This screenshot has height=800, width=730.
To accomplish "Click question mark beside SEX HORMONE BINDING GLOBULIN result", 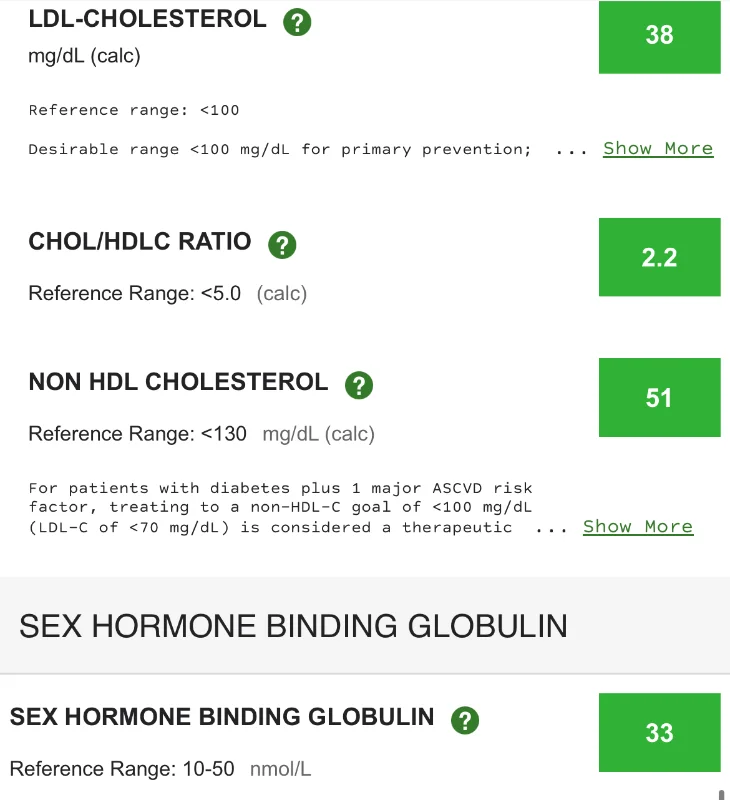I will [465, 720].
